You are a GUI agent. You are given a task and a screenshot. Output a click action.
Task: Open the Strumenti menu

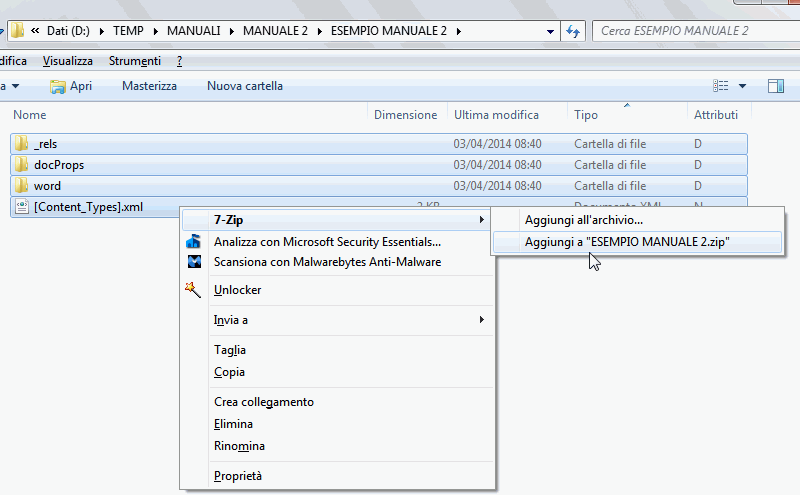[x=135, y=61]
